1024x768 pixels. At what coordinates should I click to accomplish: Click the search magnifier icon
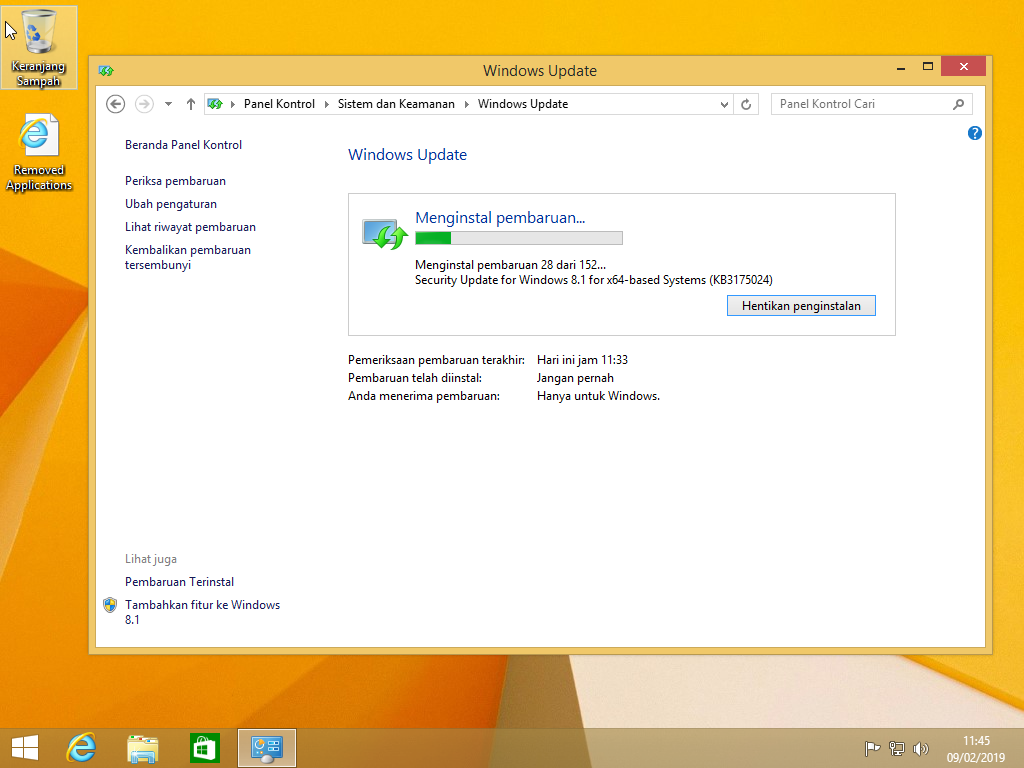[958, 104]
